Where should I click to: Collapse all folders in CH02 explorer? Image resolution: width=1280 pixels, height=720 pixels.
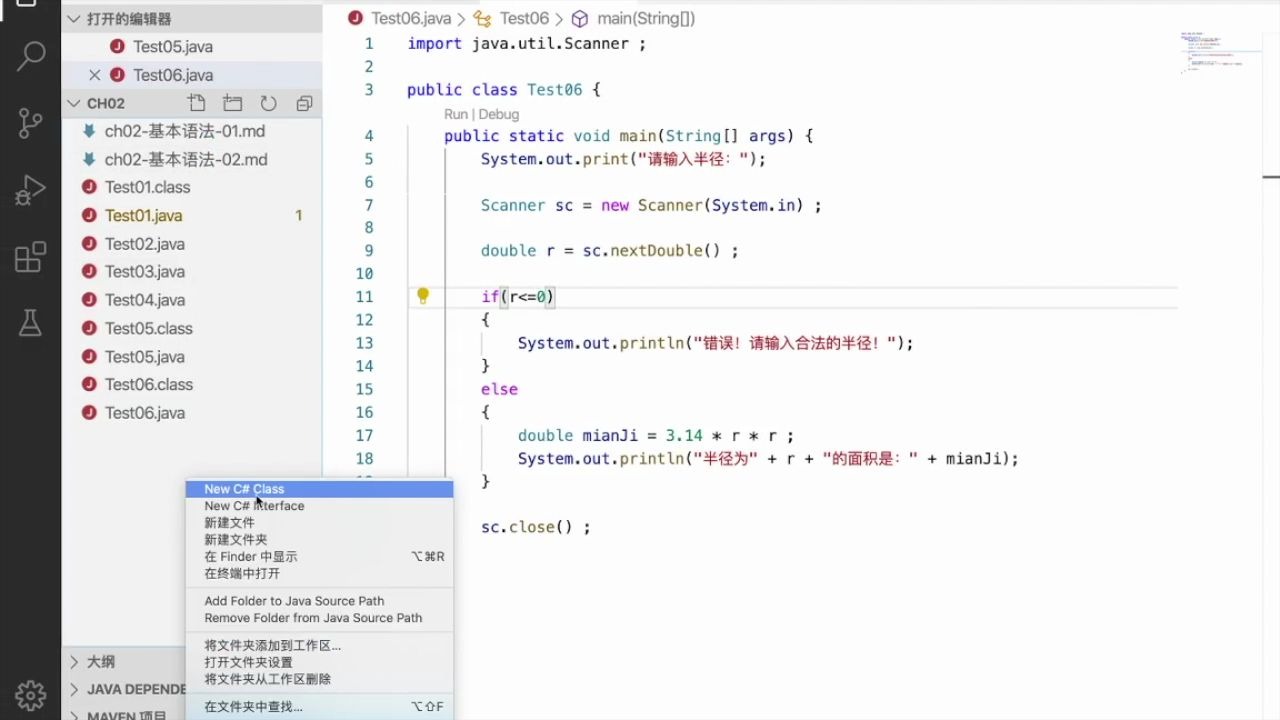click(304, 103)
